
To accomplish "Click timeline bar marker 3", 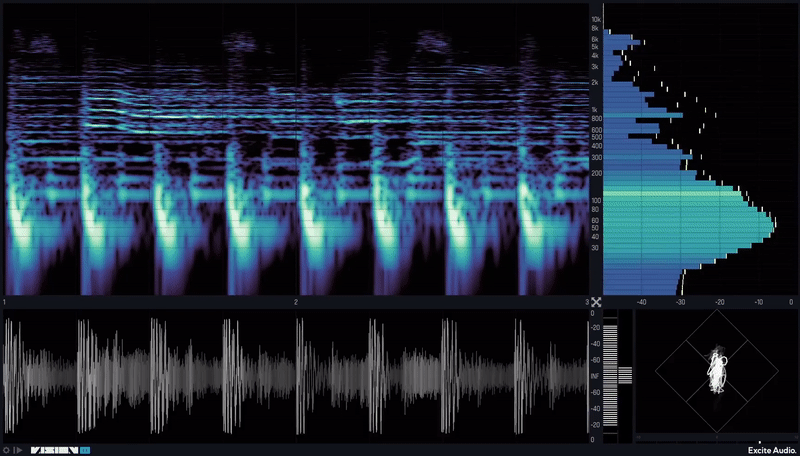I will [587, 302].
